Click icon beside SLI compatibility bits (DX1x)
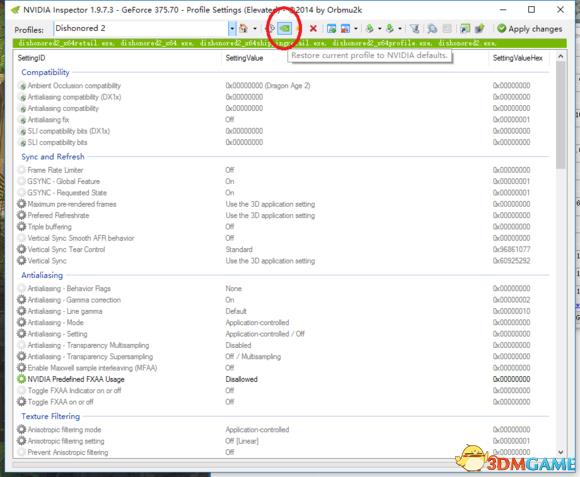Viewport: 580px width, 477px height. 22,131
